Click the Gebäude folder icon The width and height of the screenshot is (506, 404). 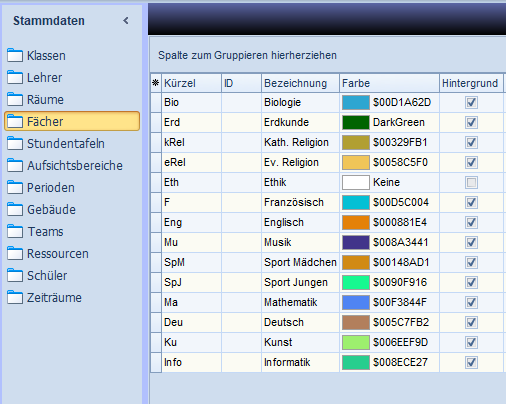coord(15,209)
